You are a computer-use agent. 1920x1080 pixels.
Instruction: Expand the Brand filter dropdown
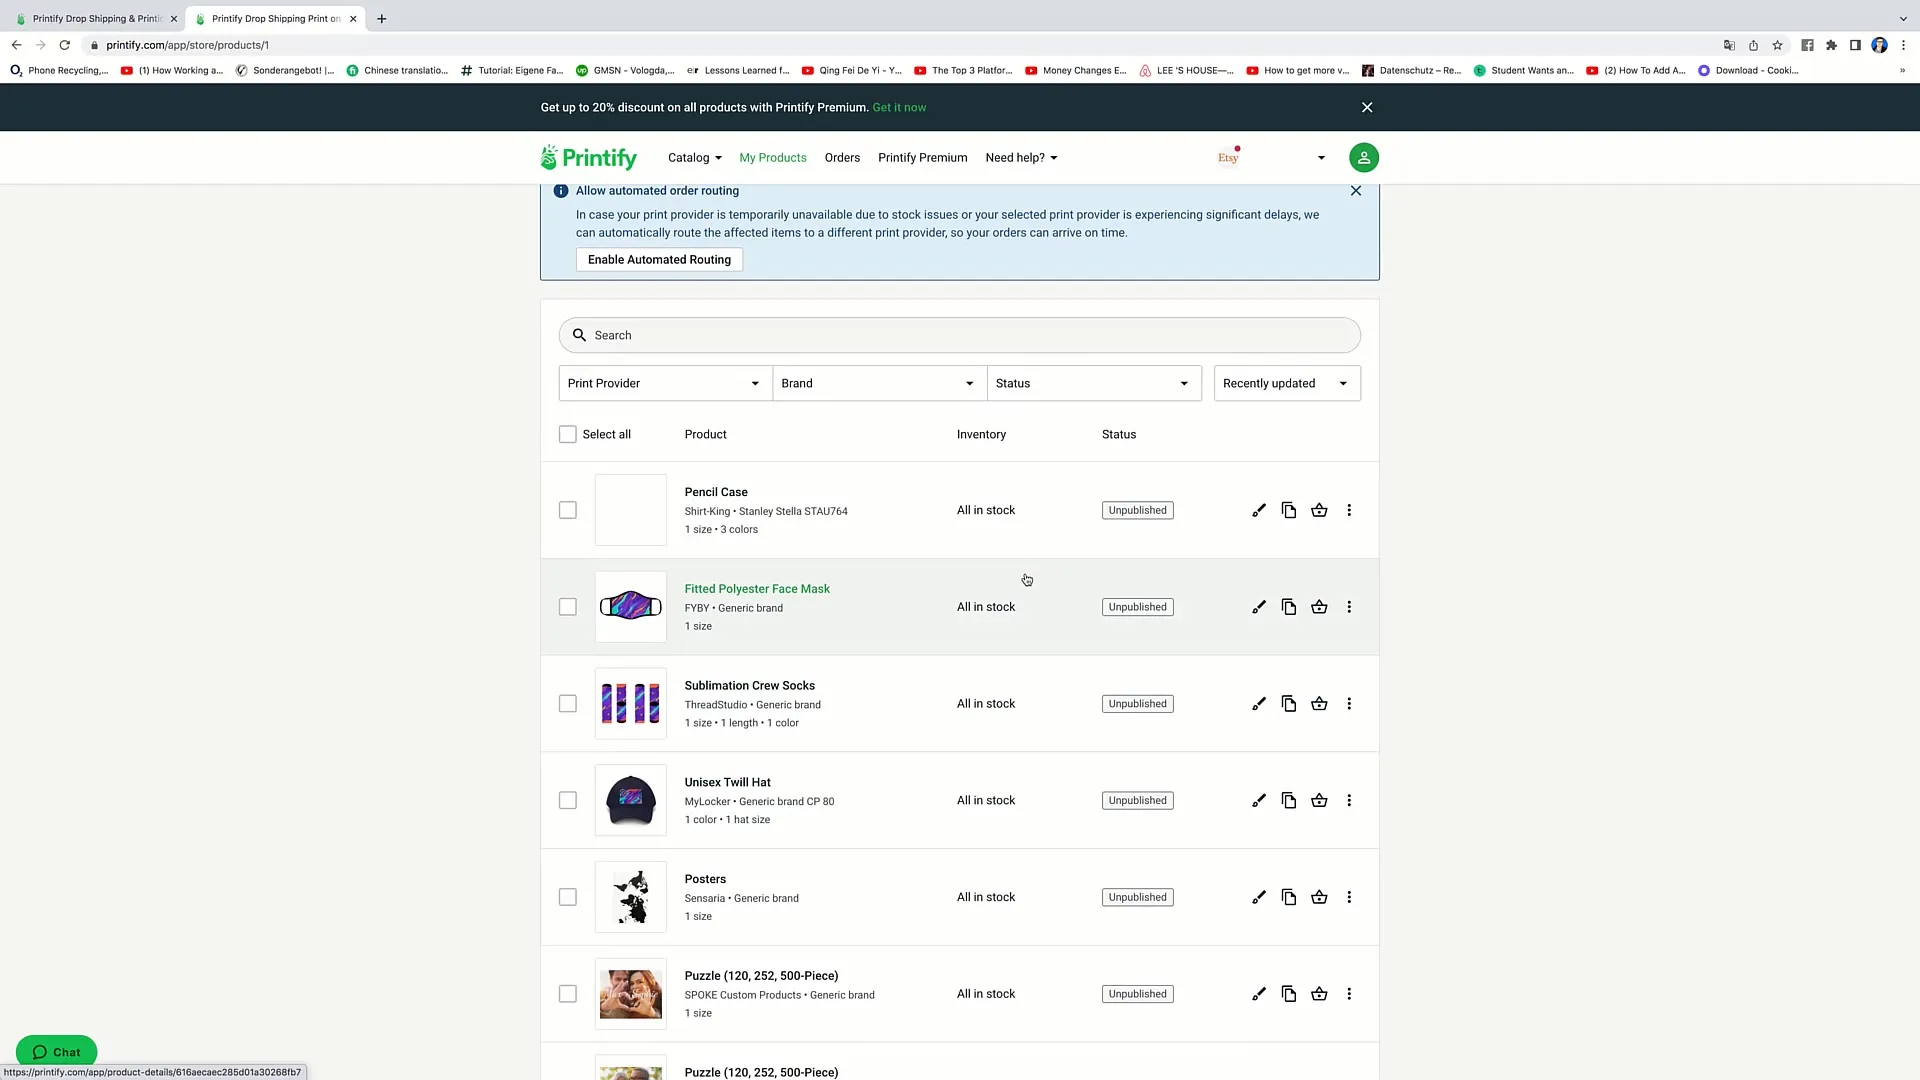tap(879, 383)
